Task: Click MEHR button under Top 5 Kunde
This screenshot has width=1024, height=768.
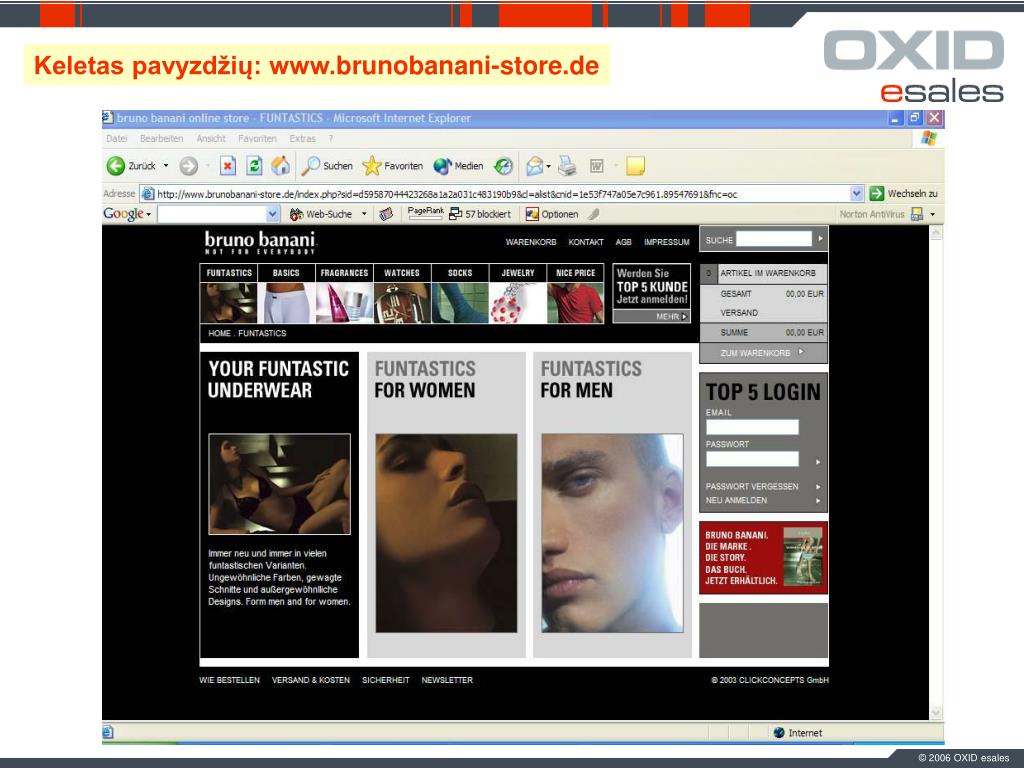Action: (x=651, y=316)
